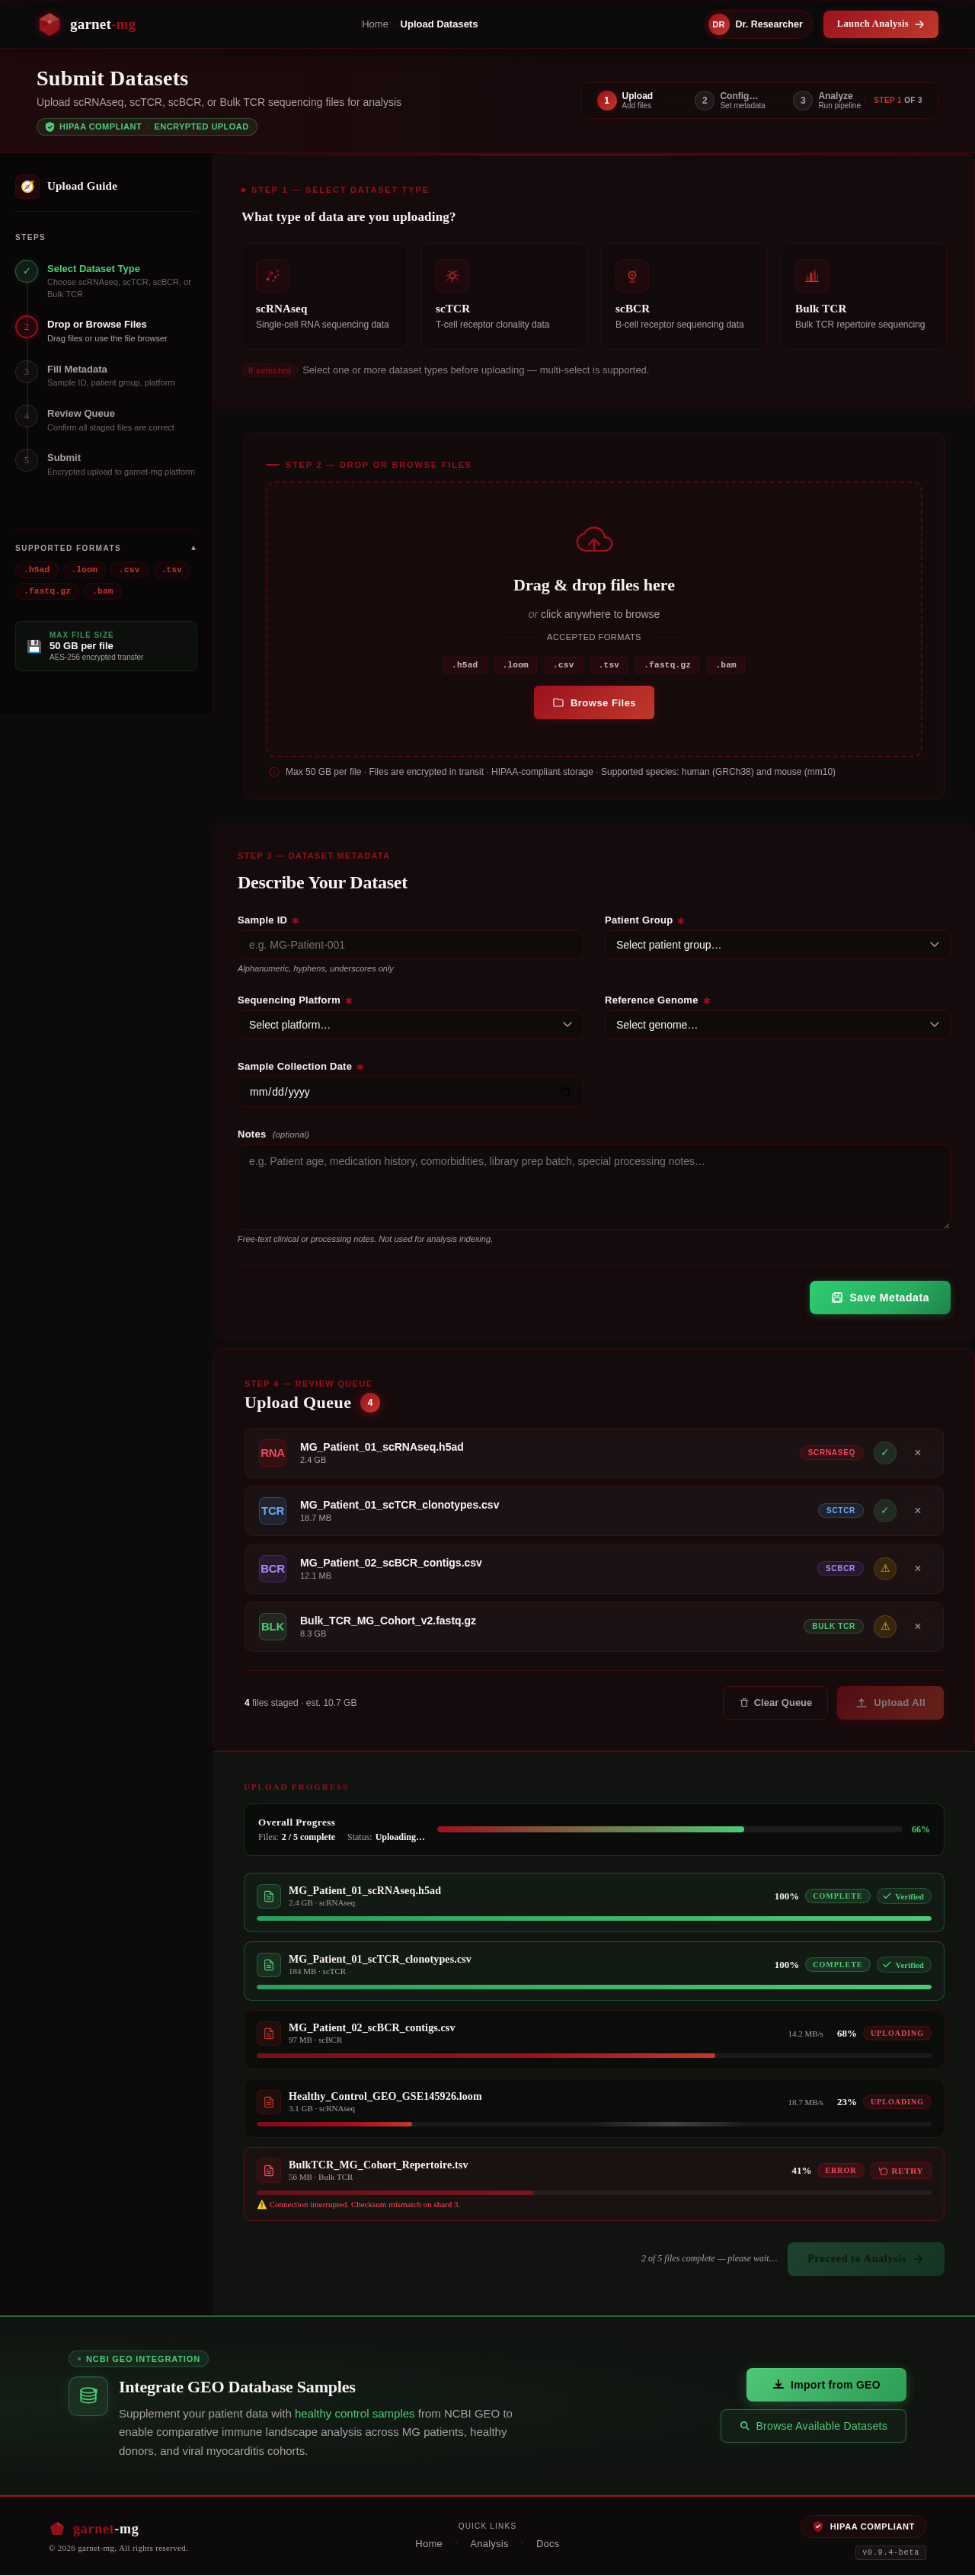Click the HIPAA Compliant shield badge in the footer
The width and height of the screenshot is (975, 2576).
pyautogui.click(x=863, y=2527)
